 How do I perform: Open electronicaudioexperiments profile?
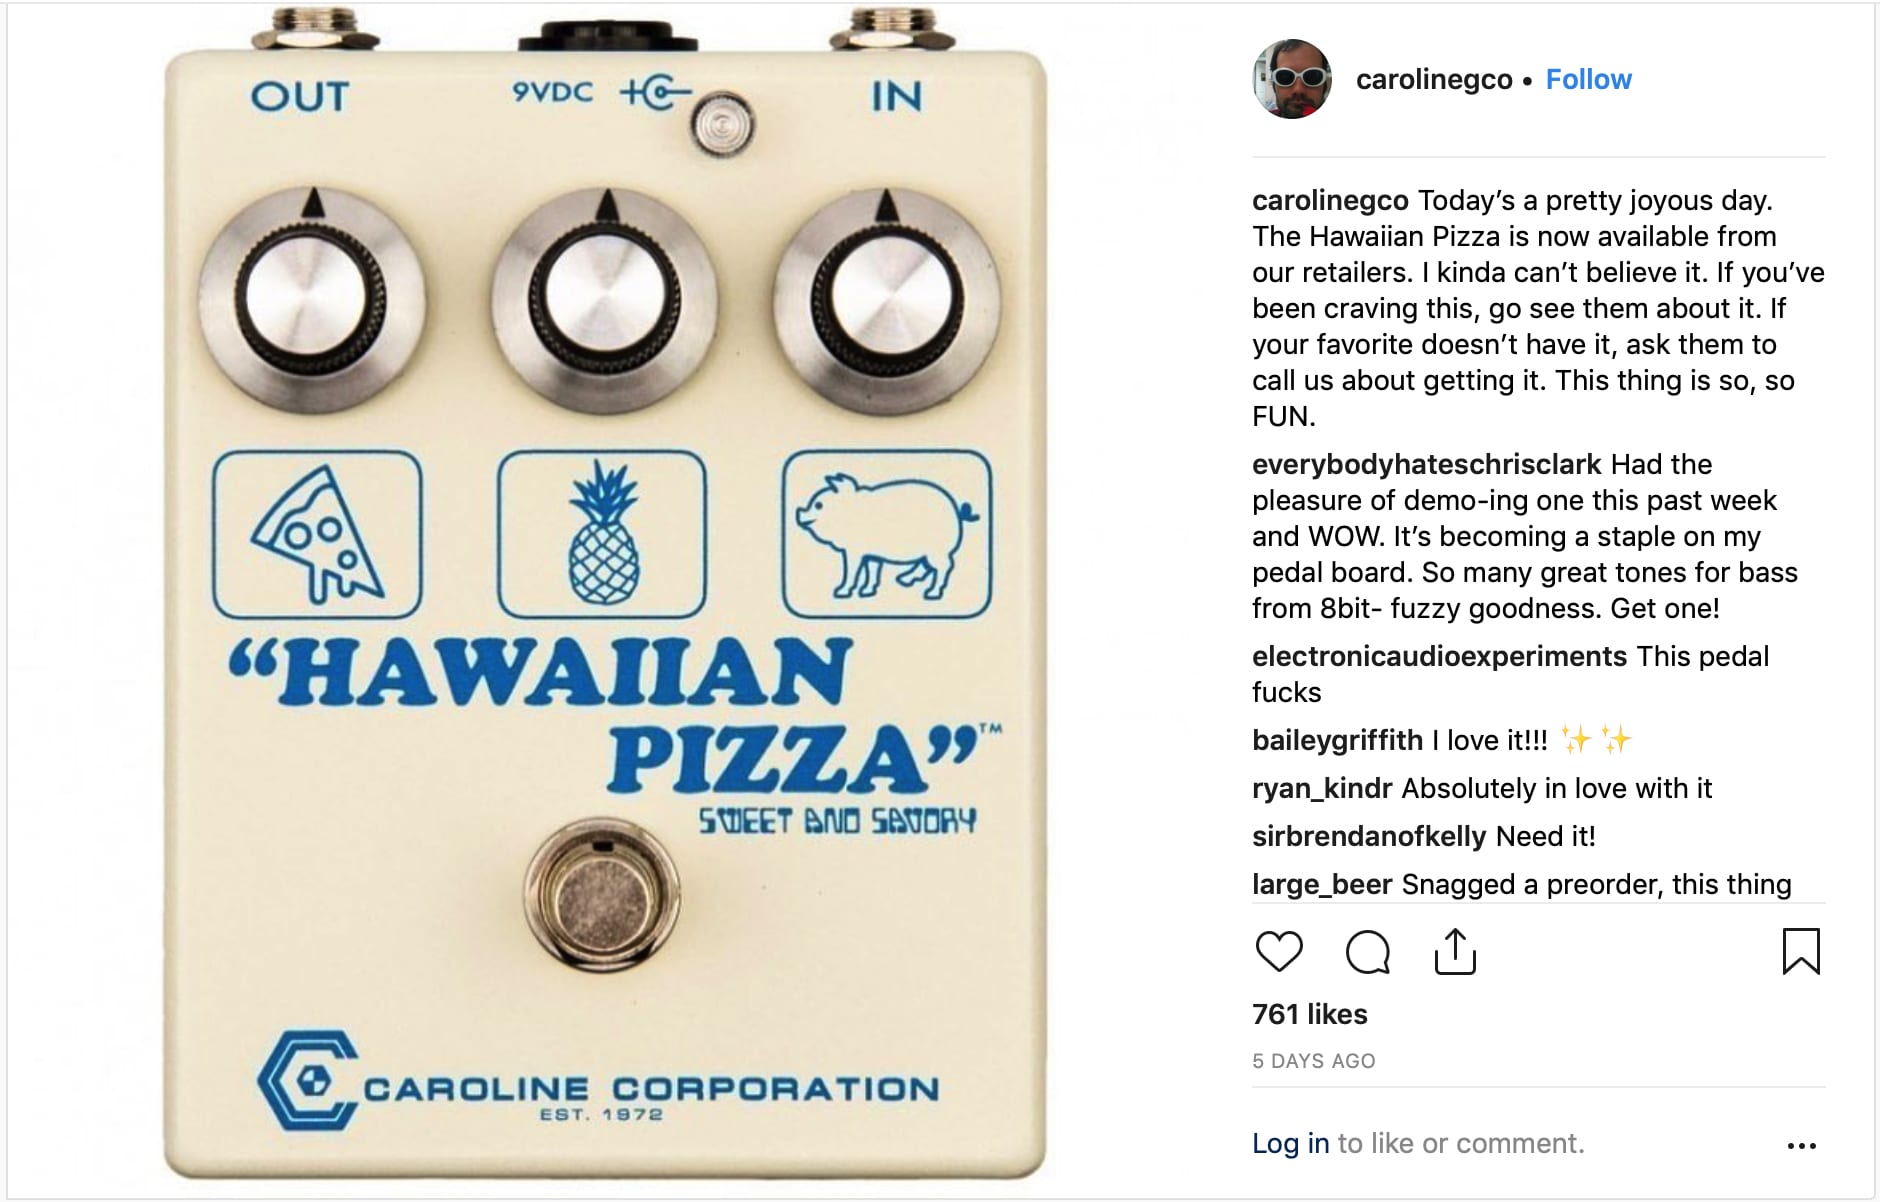pyautogui.click(x=1440, y=656)
